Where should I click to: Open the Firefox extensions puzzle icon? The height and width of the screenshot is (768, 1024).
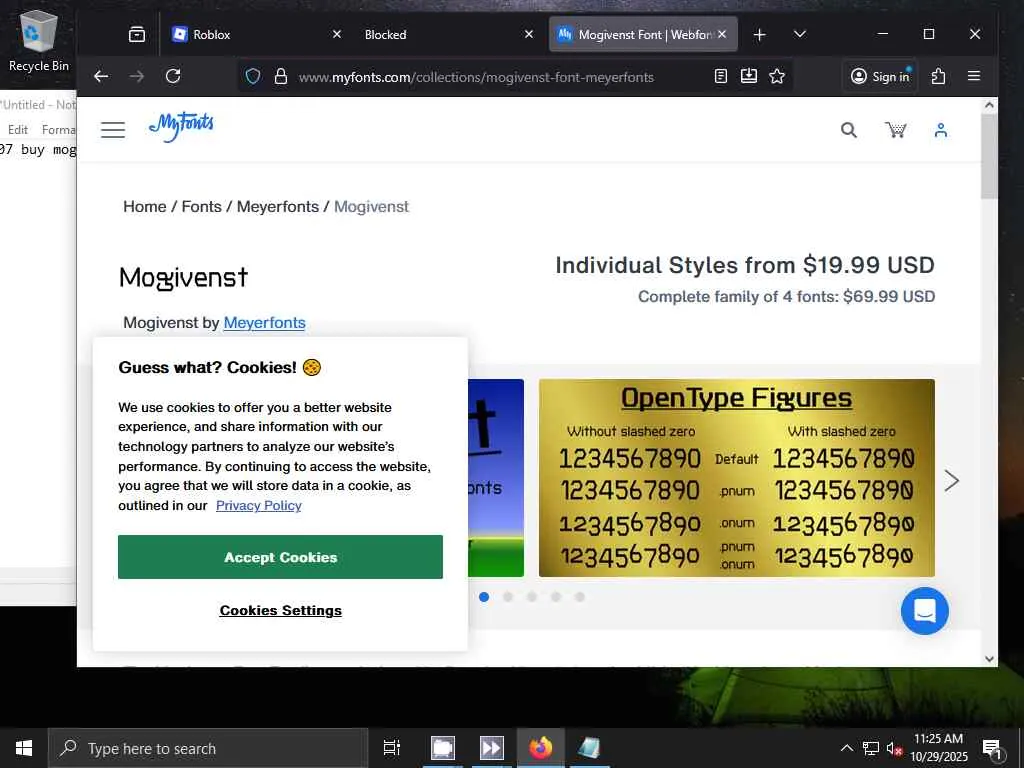click(938, 76)
